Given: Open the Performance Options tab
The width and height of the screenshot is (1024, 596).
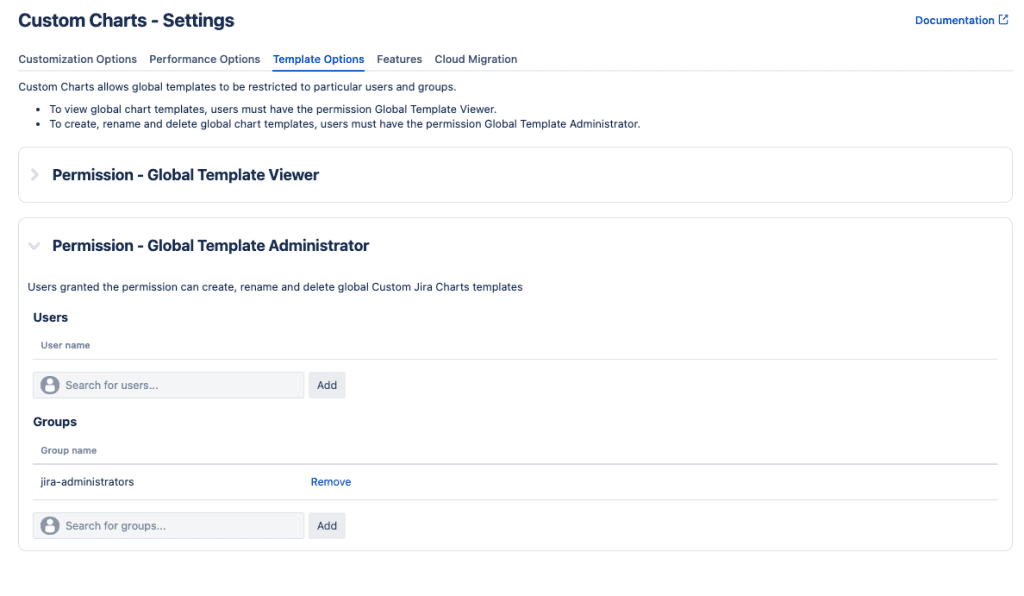Looking at the screenshot, I should [x=204, y=59].
